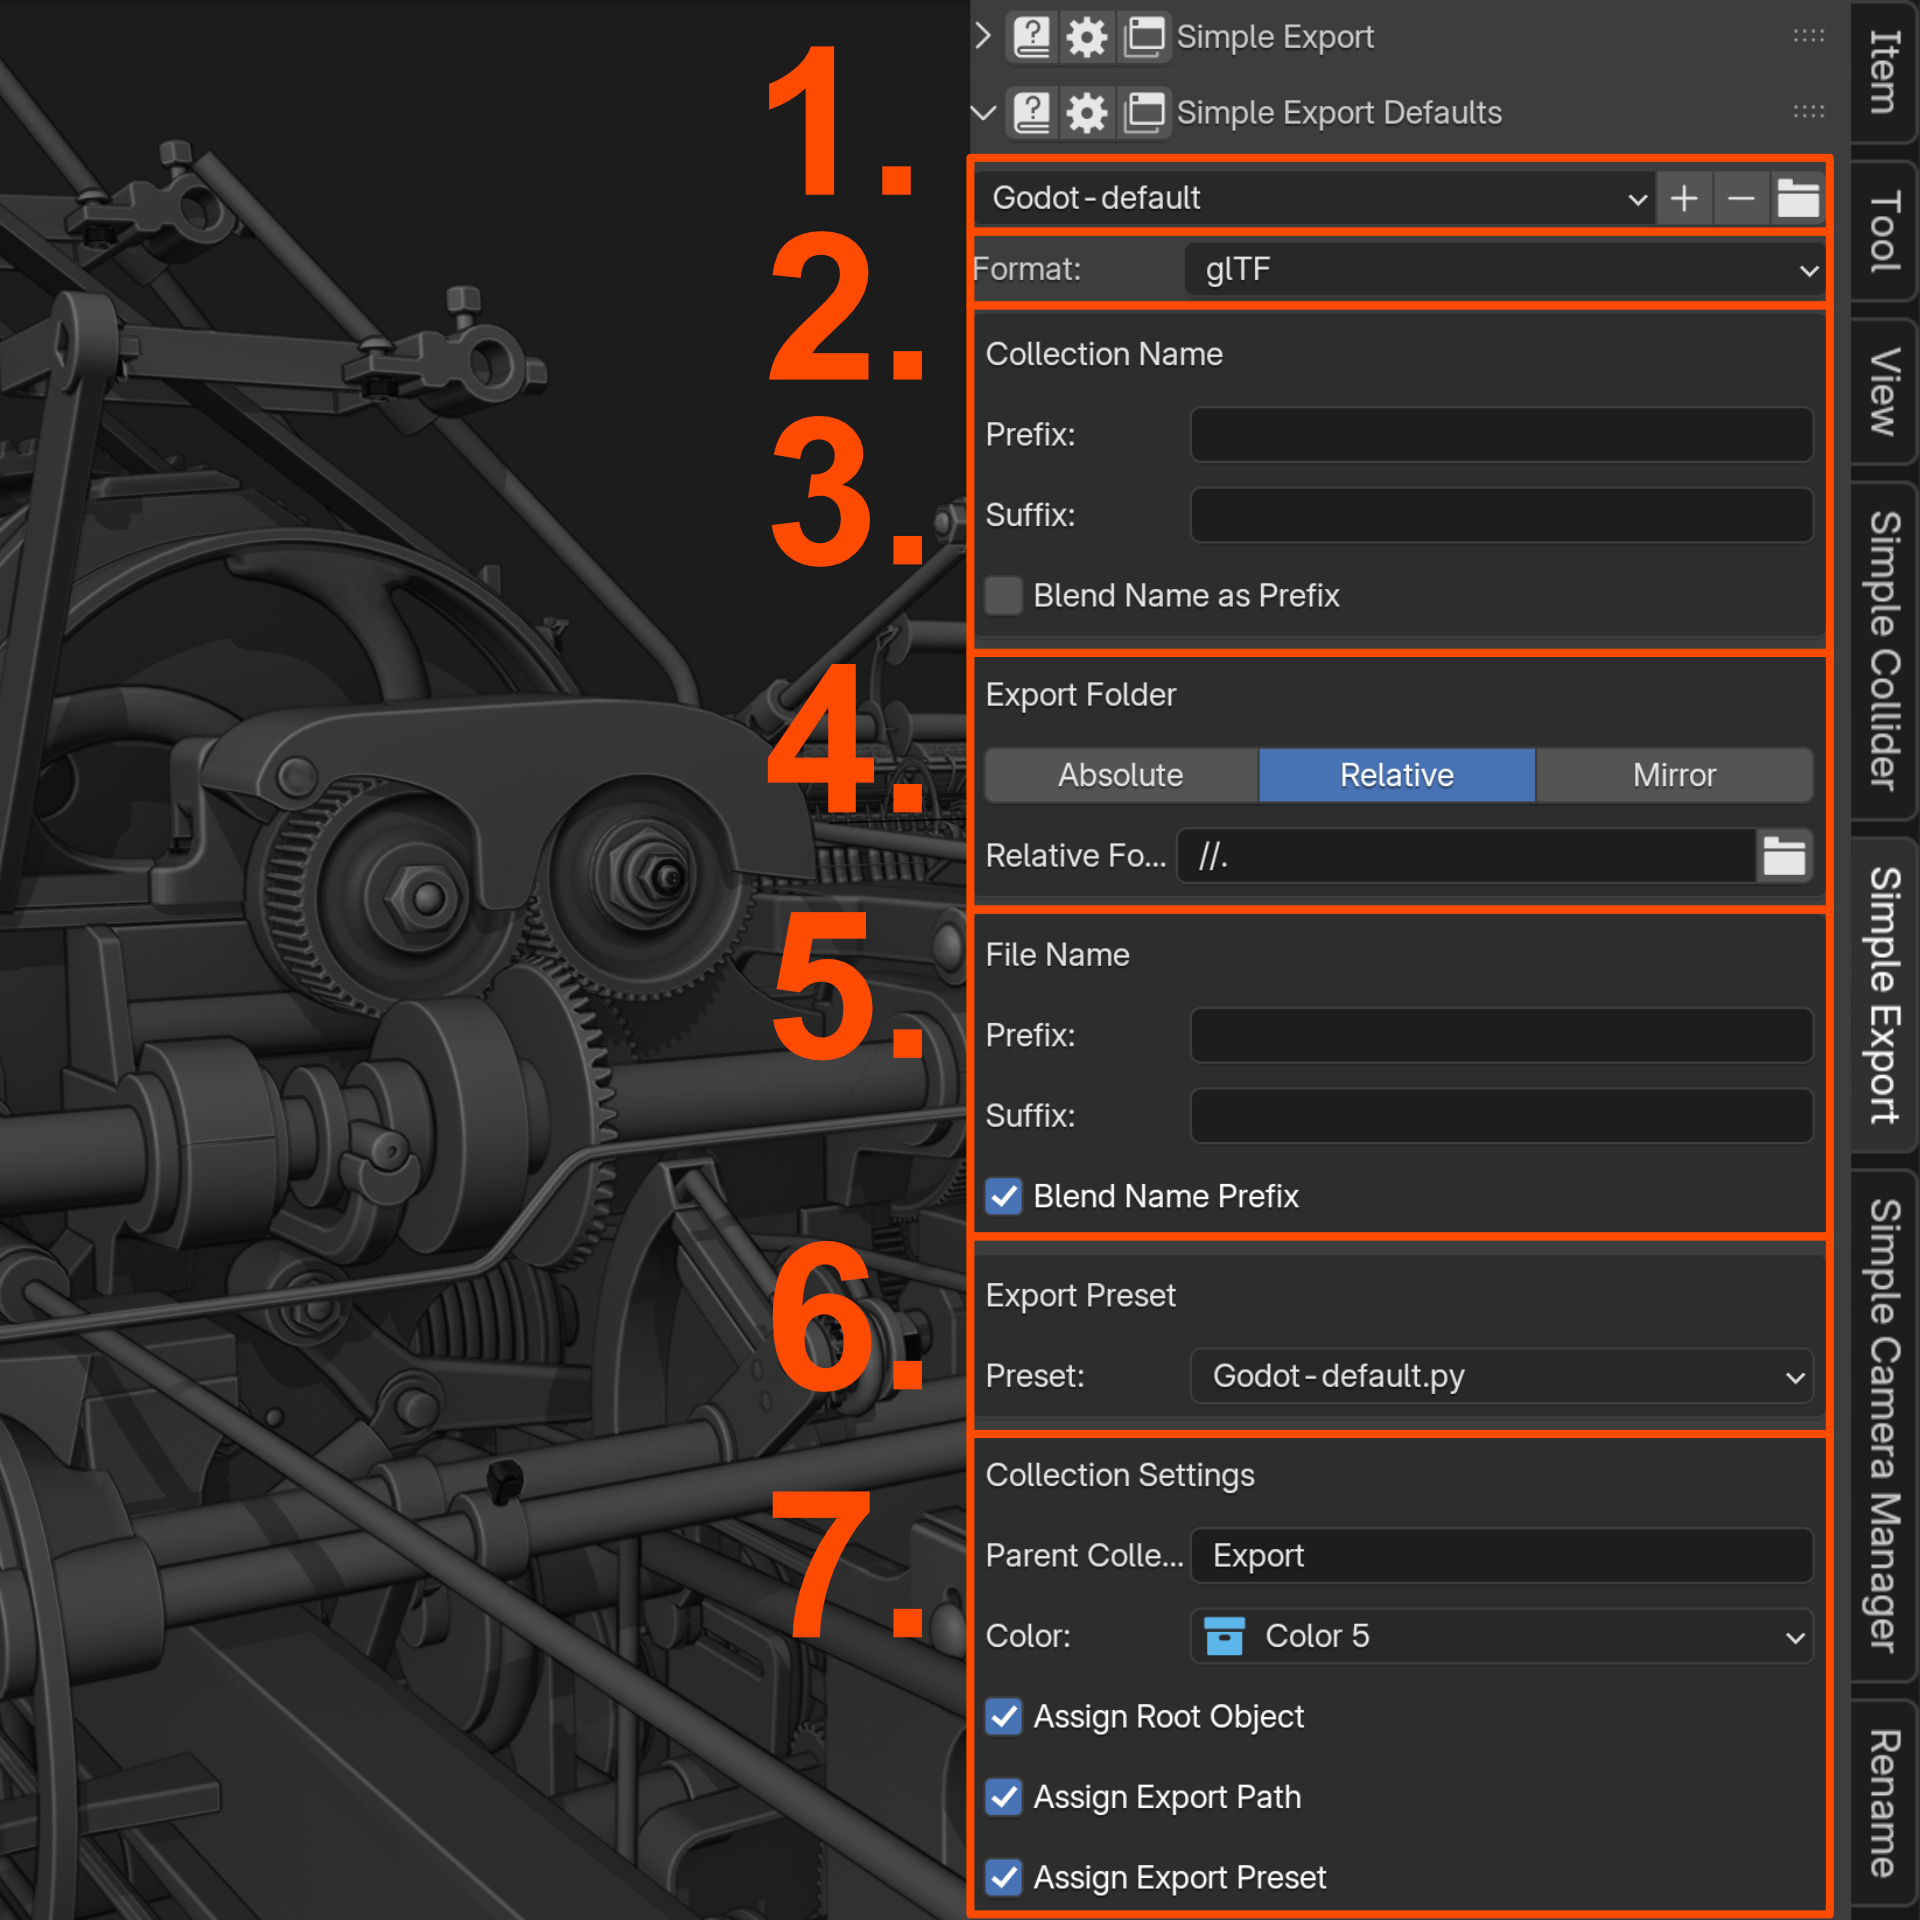This screenshot has width=1920, height=1920.
Task: Click the Export Folder heading
Action: 1081,694
